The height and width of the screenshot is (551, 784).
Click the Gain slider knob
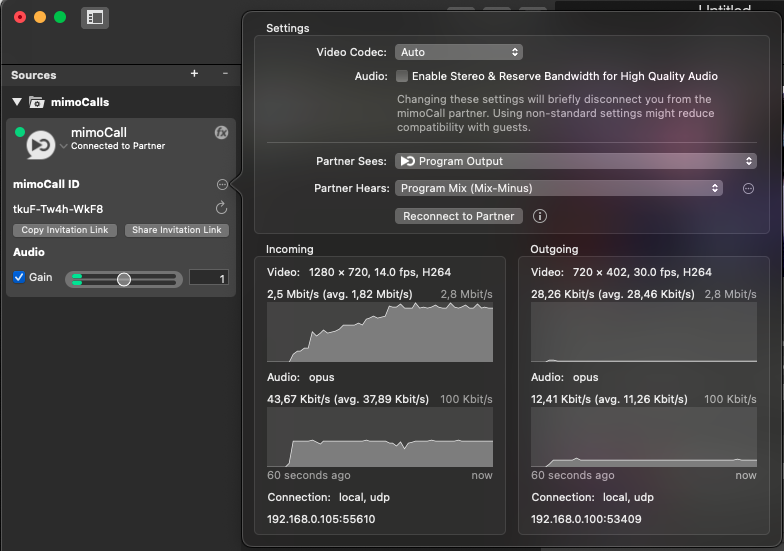click(x=124, y=279)
